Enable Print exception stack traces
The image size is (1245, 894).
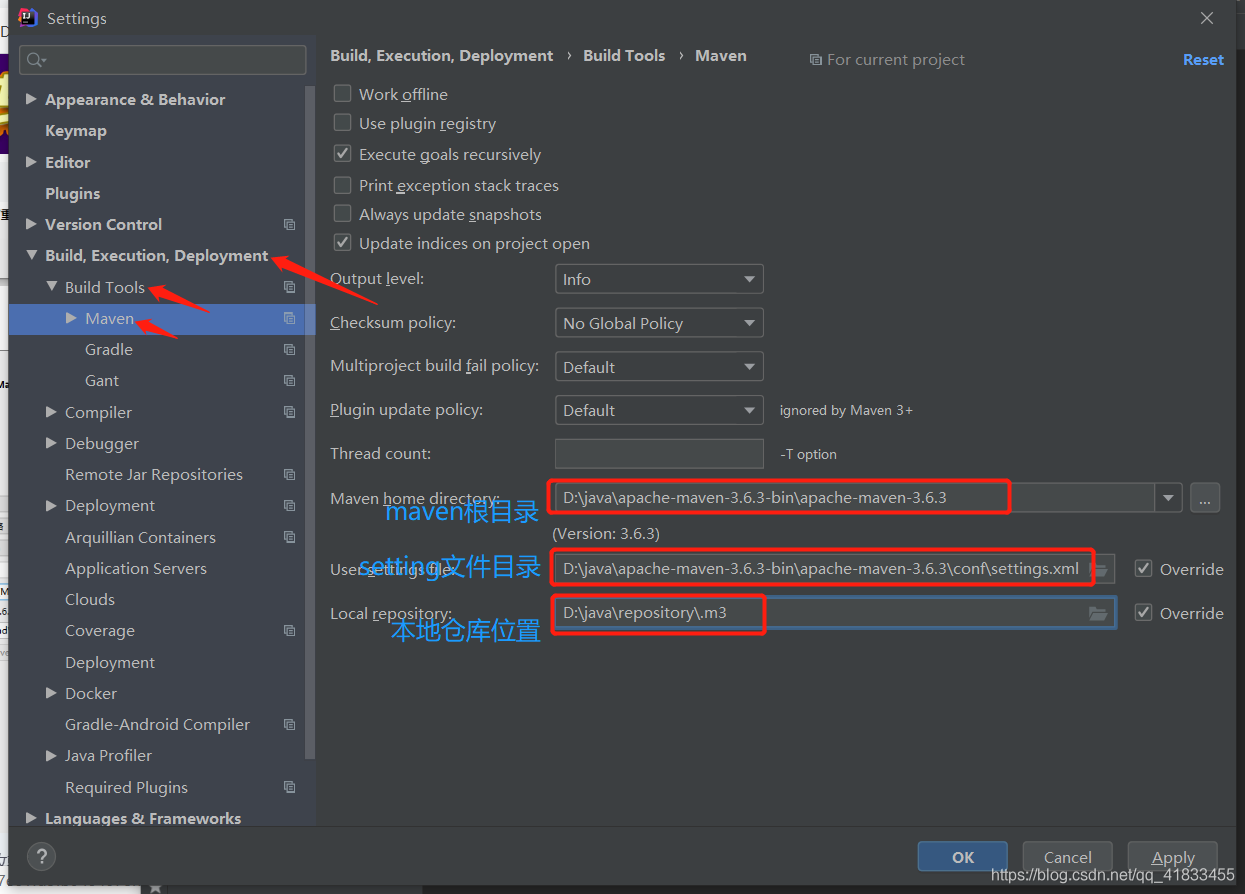(343, 185)
